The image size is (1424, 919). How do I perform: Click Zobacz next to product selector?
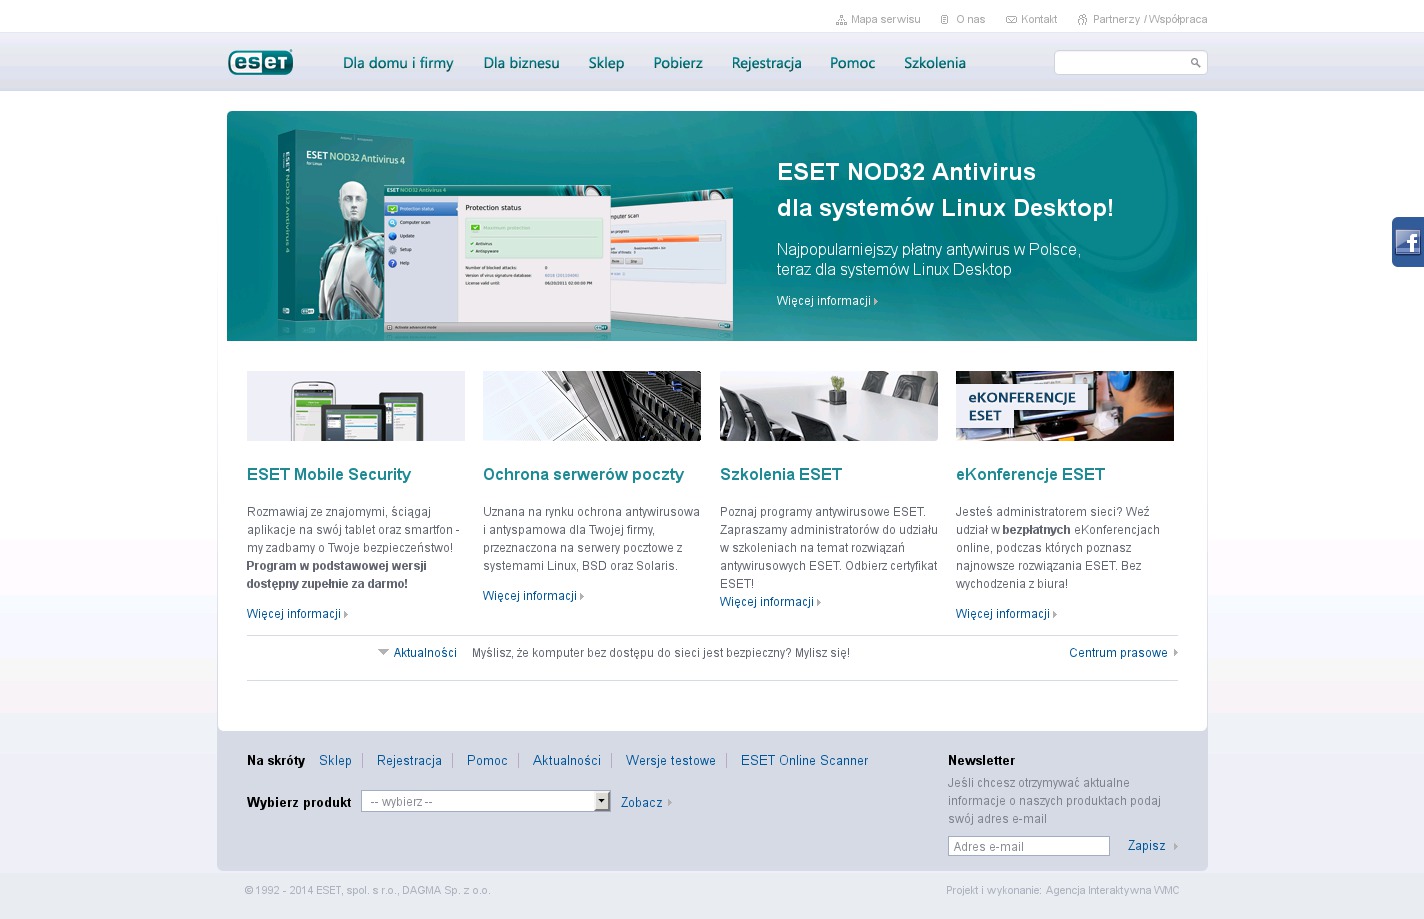click(641, 803)
